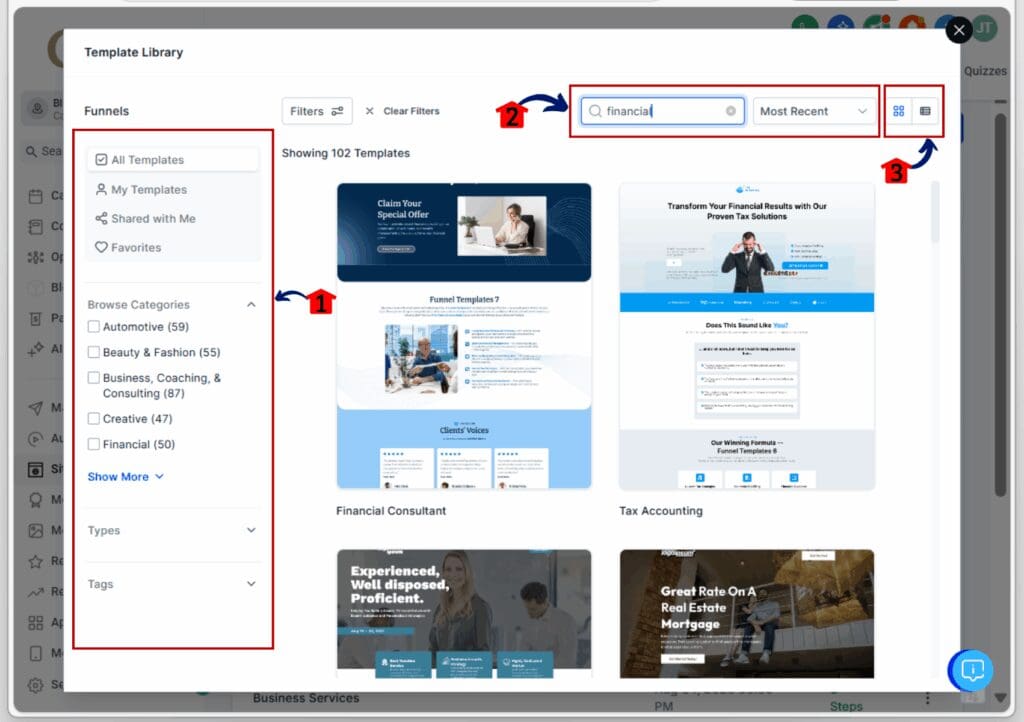Tick the Financial category checkbox
This screenshot has width=1024, height=722.
pos(94,444)
